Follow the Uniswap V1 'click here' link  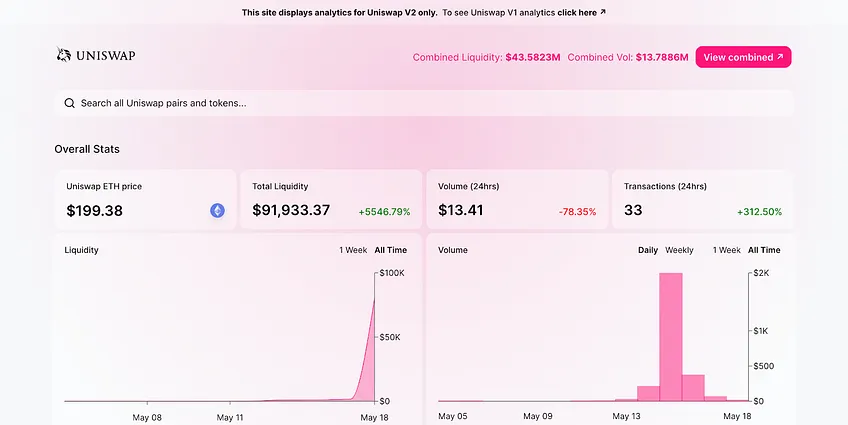coord(577,12)
